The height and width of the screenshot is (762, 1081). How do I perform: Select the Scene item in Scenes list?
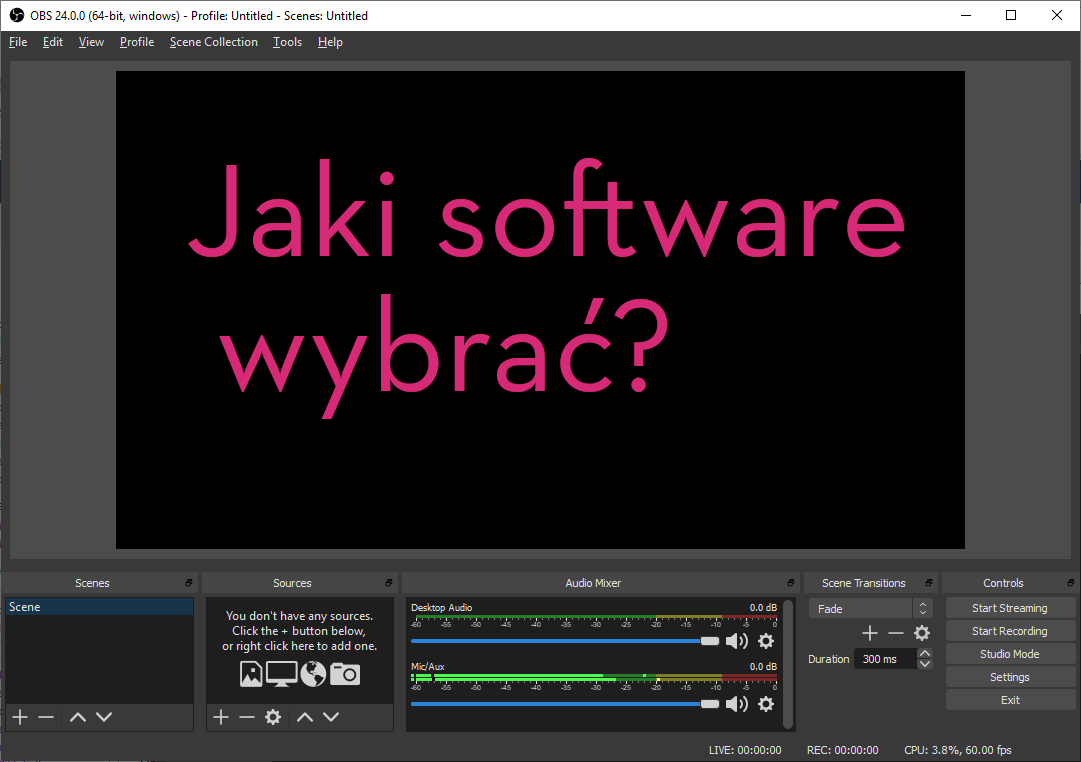[99, 607]
